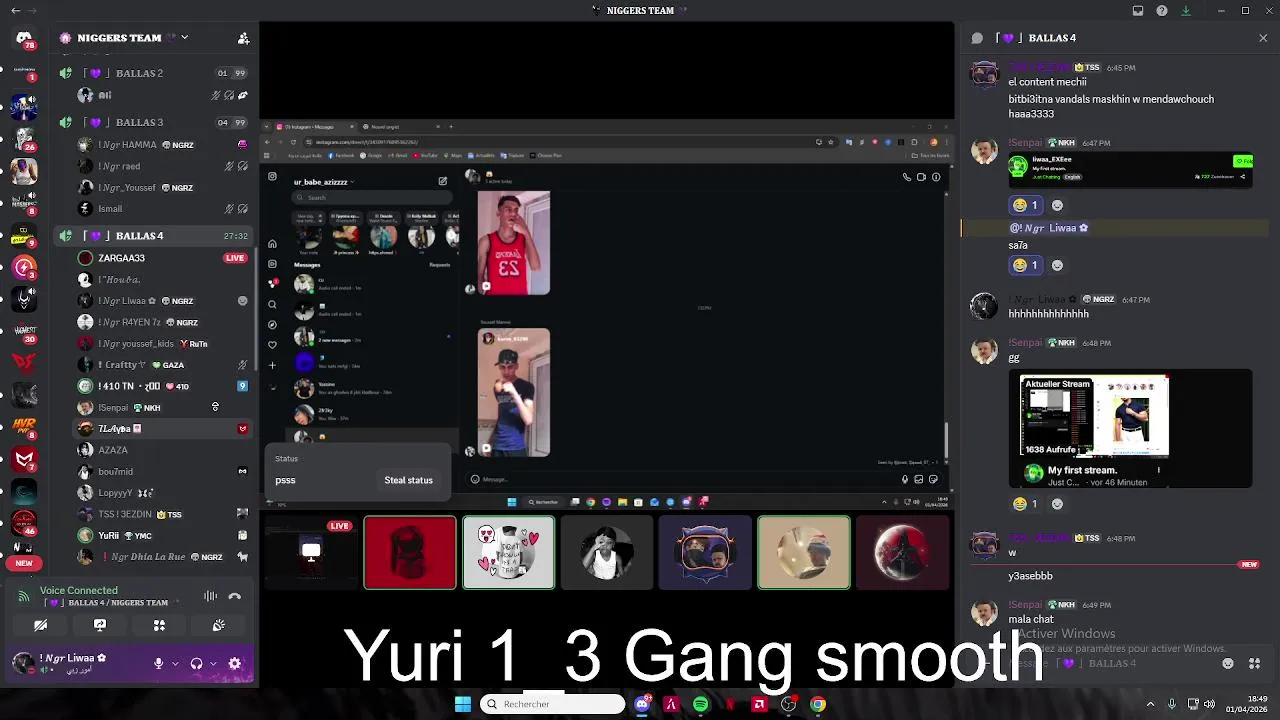Open microphone input options arrow

(175, 663)
